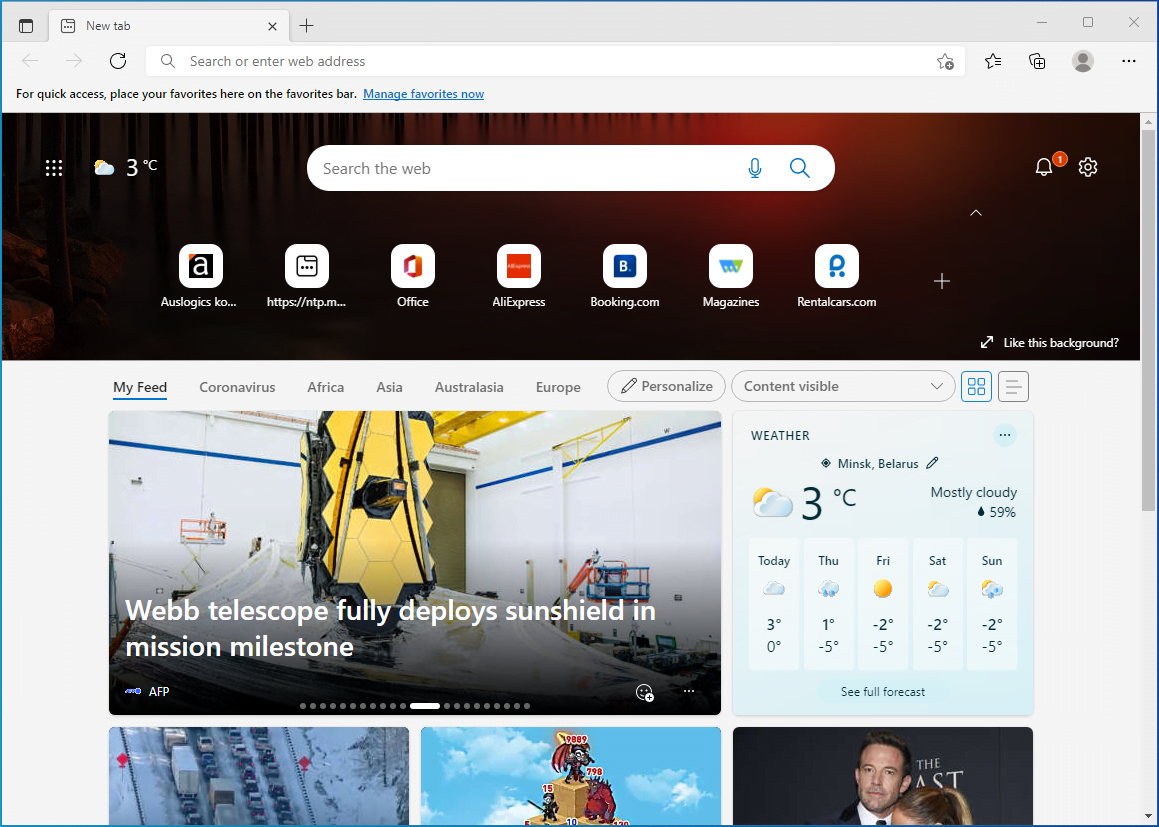The image size is (1159, 827).
Task: Open the Favorites list icon
Action: [x=993, y=61]
